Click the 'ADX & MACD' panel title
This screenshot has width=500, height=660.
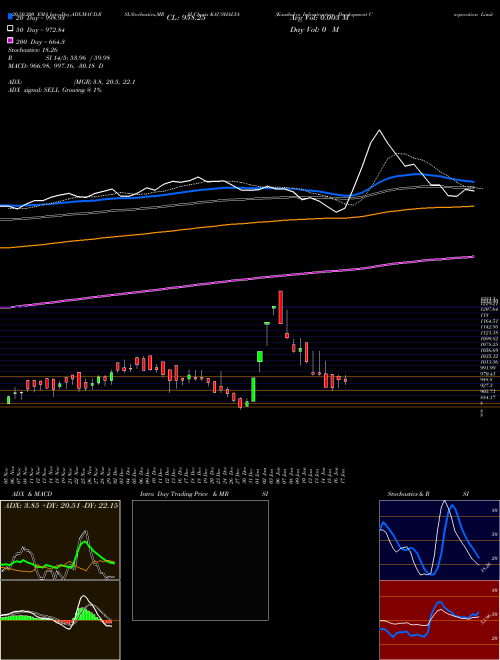[x=32, y=494]
